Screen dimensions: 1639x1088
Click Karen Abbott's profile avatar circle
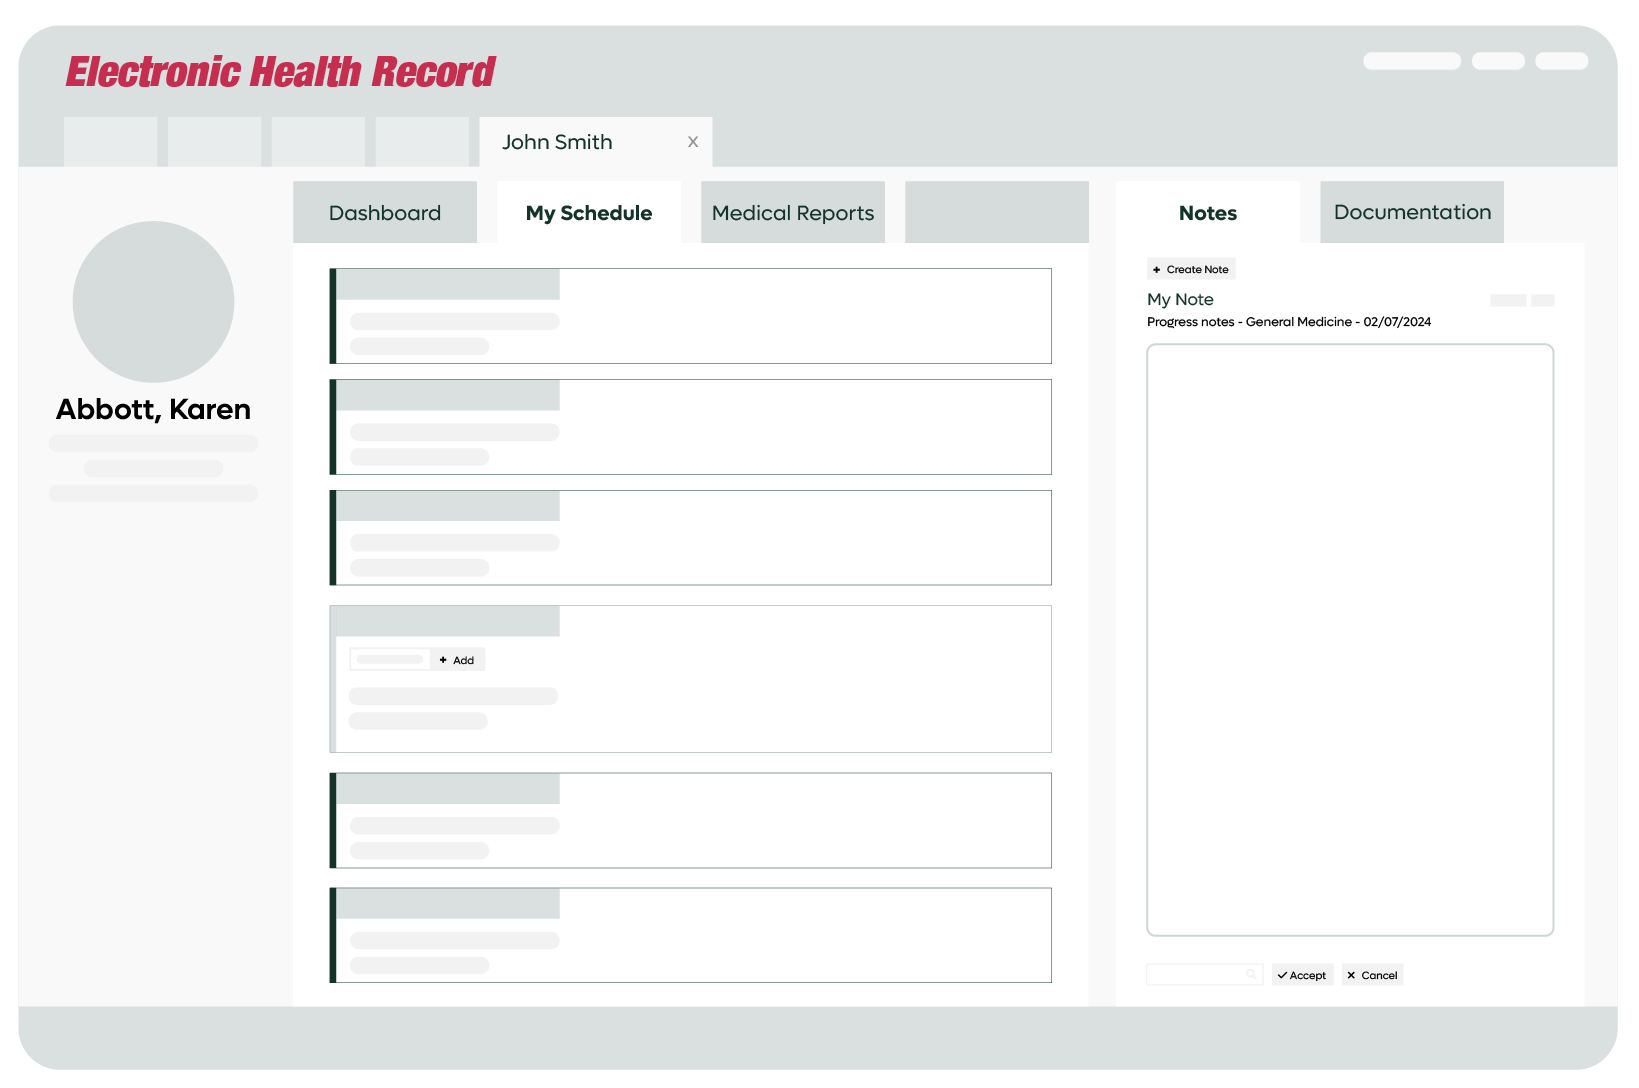pyautogui.click(x=153, y=302)
